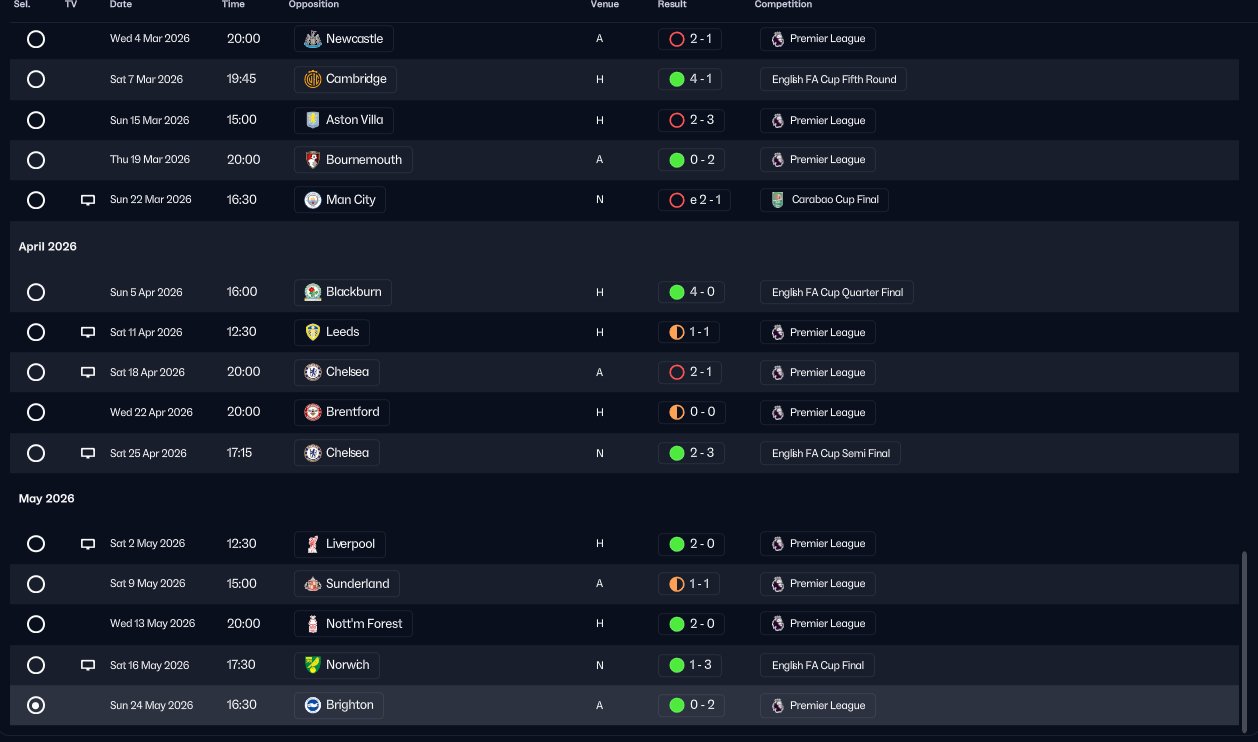The height and width of the screenshot is (742, 1258).
Task: Select the Blackburn fixture radio button
Action: [36, 292]
